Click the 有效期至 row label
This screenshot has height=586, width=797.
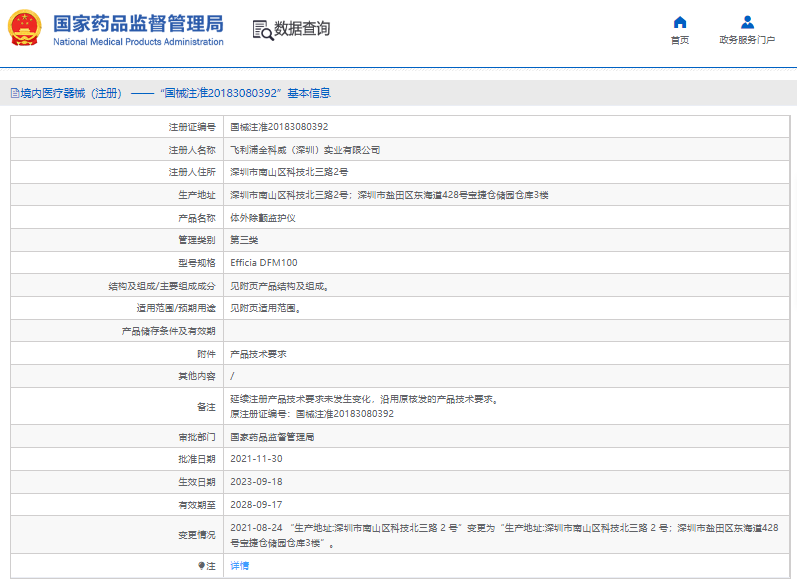coord(197,505)
